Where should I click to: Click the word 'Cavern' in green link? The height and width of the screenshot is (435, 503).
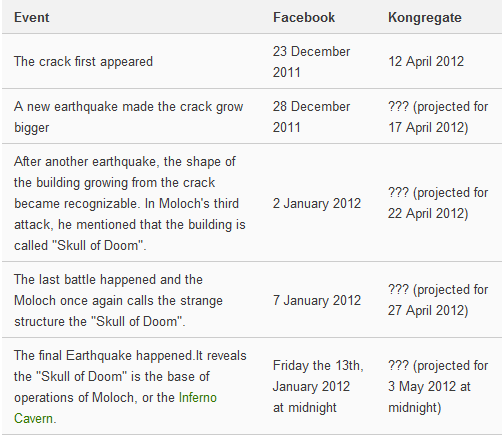33,419
